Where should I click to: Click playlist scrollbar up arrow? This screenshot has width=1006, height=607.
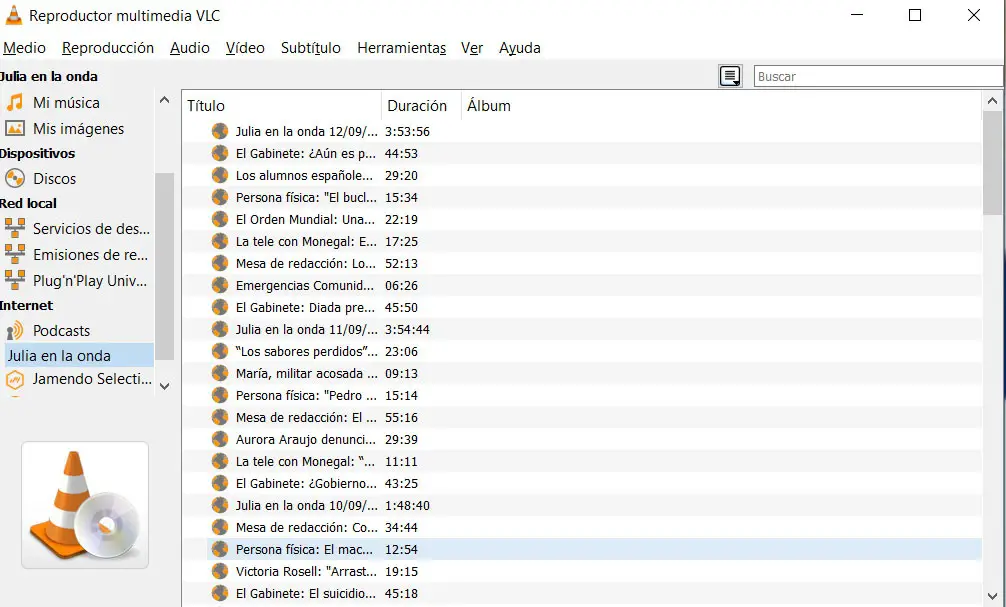[x=992, y=101]
